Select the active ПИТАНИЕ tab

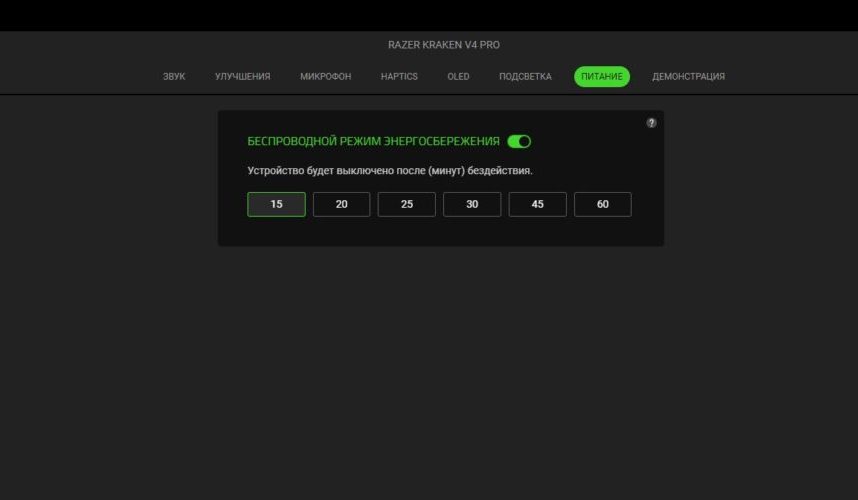click(x=602, y=77)
